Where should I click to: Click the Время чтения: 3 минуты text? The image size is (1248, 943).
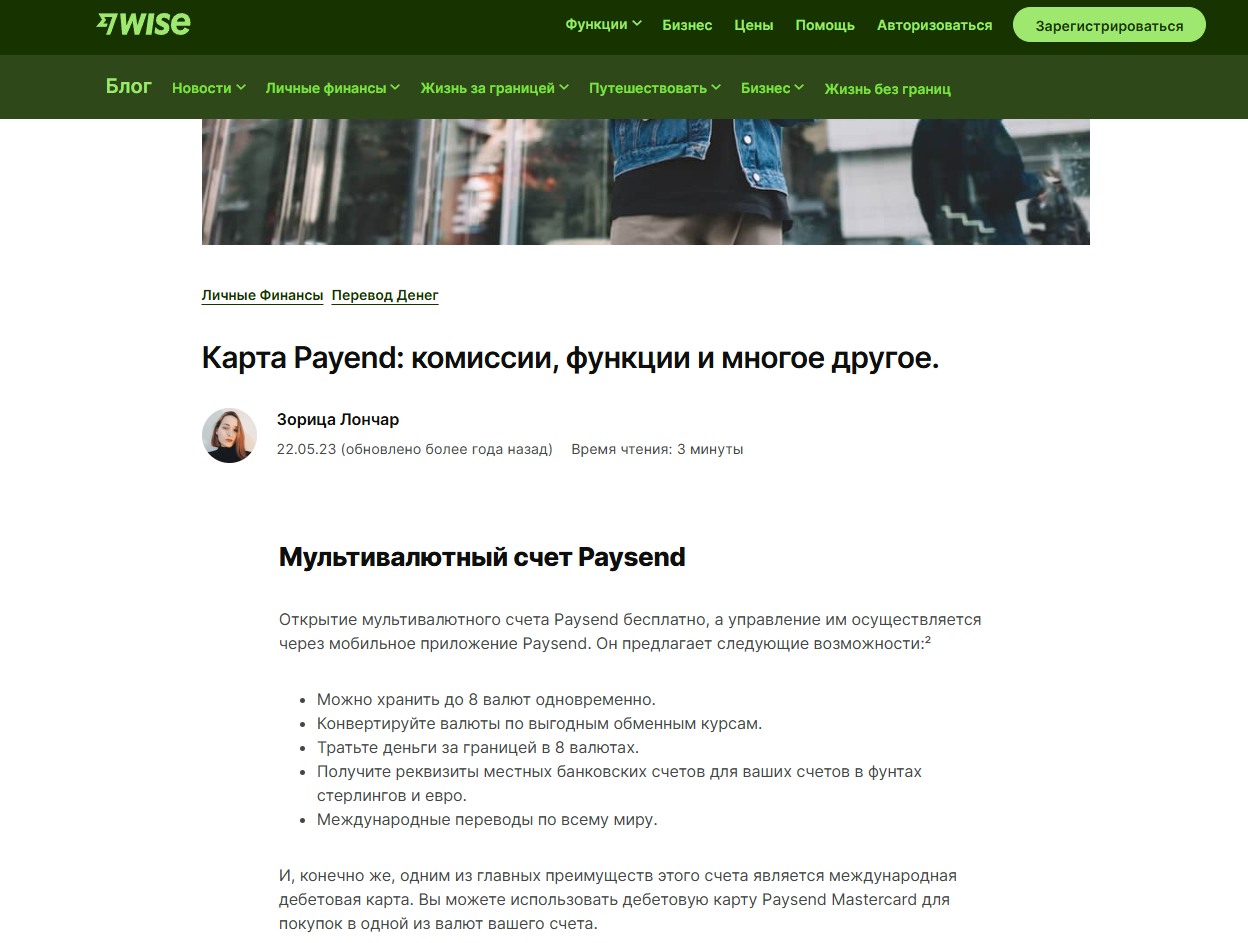657,449
